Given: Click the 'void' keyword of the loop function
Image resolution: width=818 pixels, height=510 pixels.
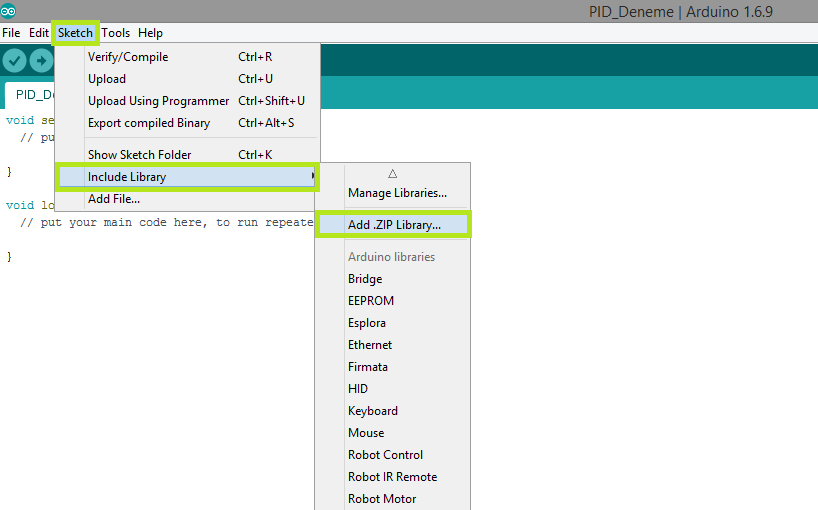Looking at the screenshot, I should coord(20,205).
